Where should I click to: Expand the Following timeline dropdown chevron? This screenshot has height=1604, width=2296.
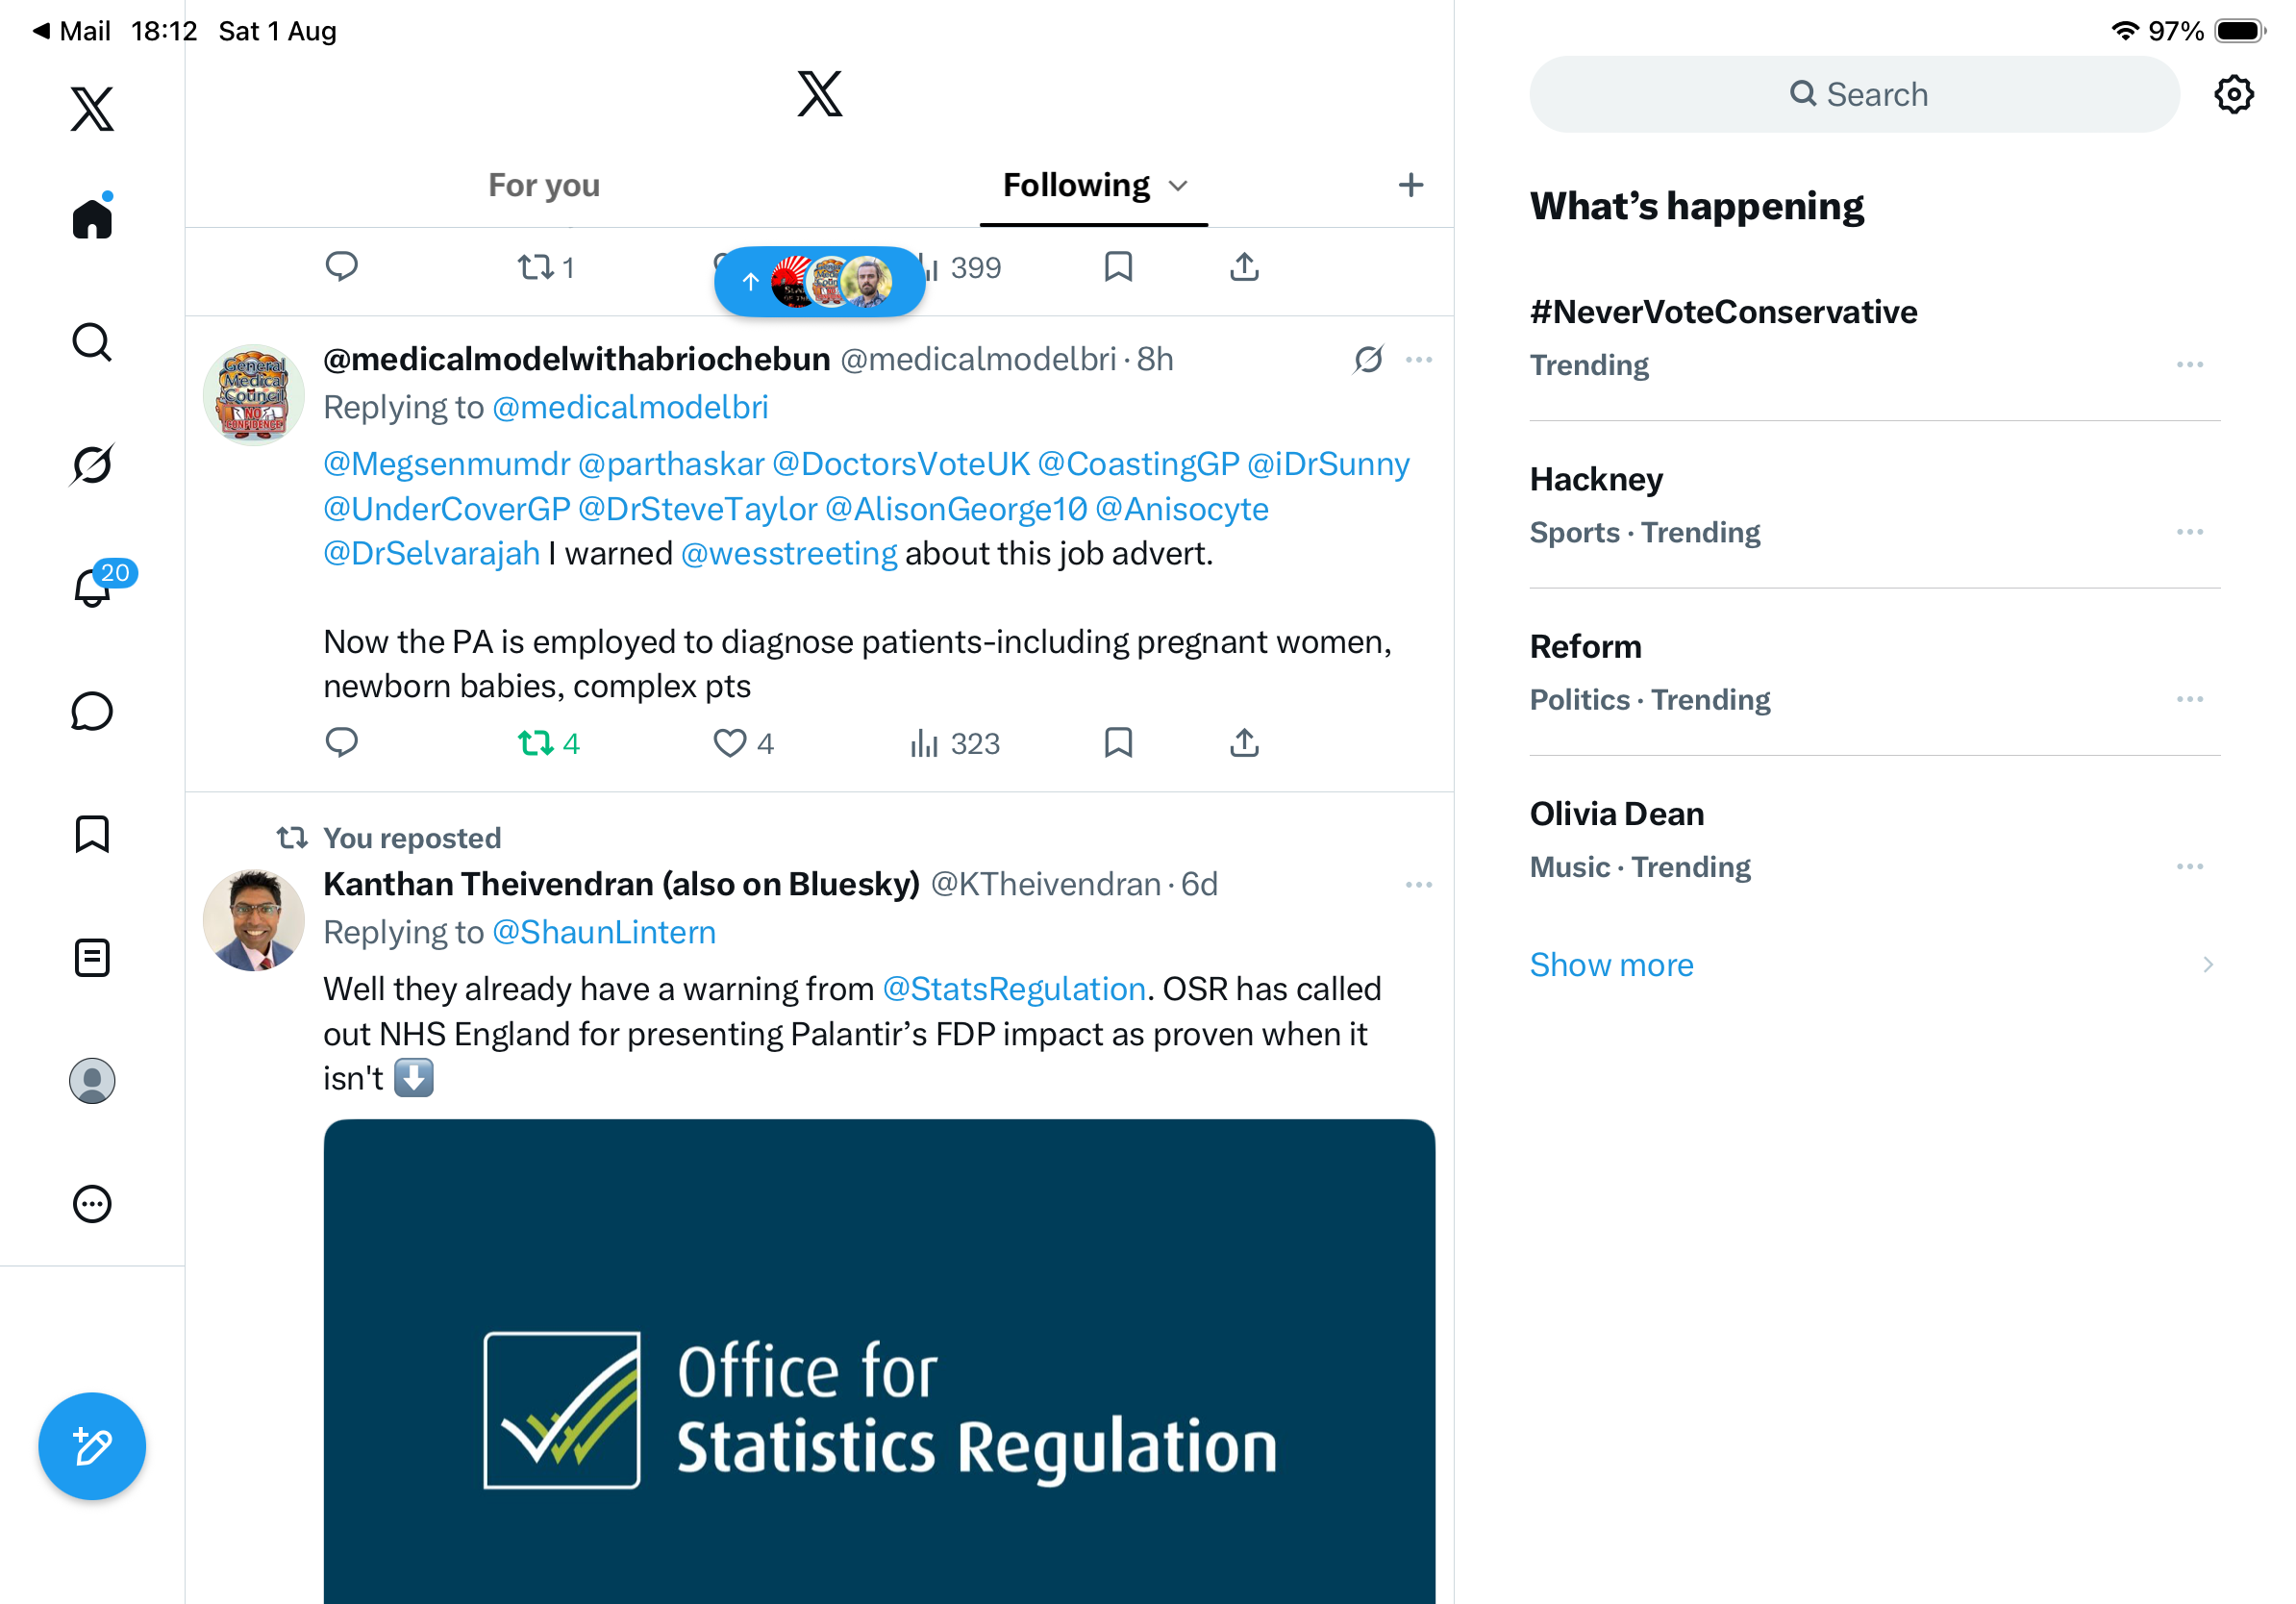point(1179,186)
